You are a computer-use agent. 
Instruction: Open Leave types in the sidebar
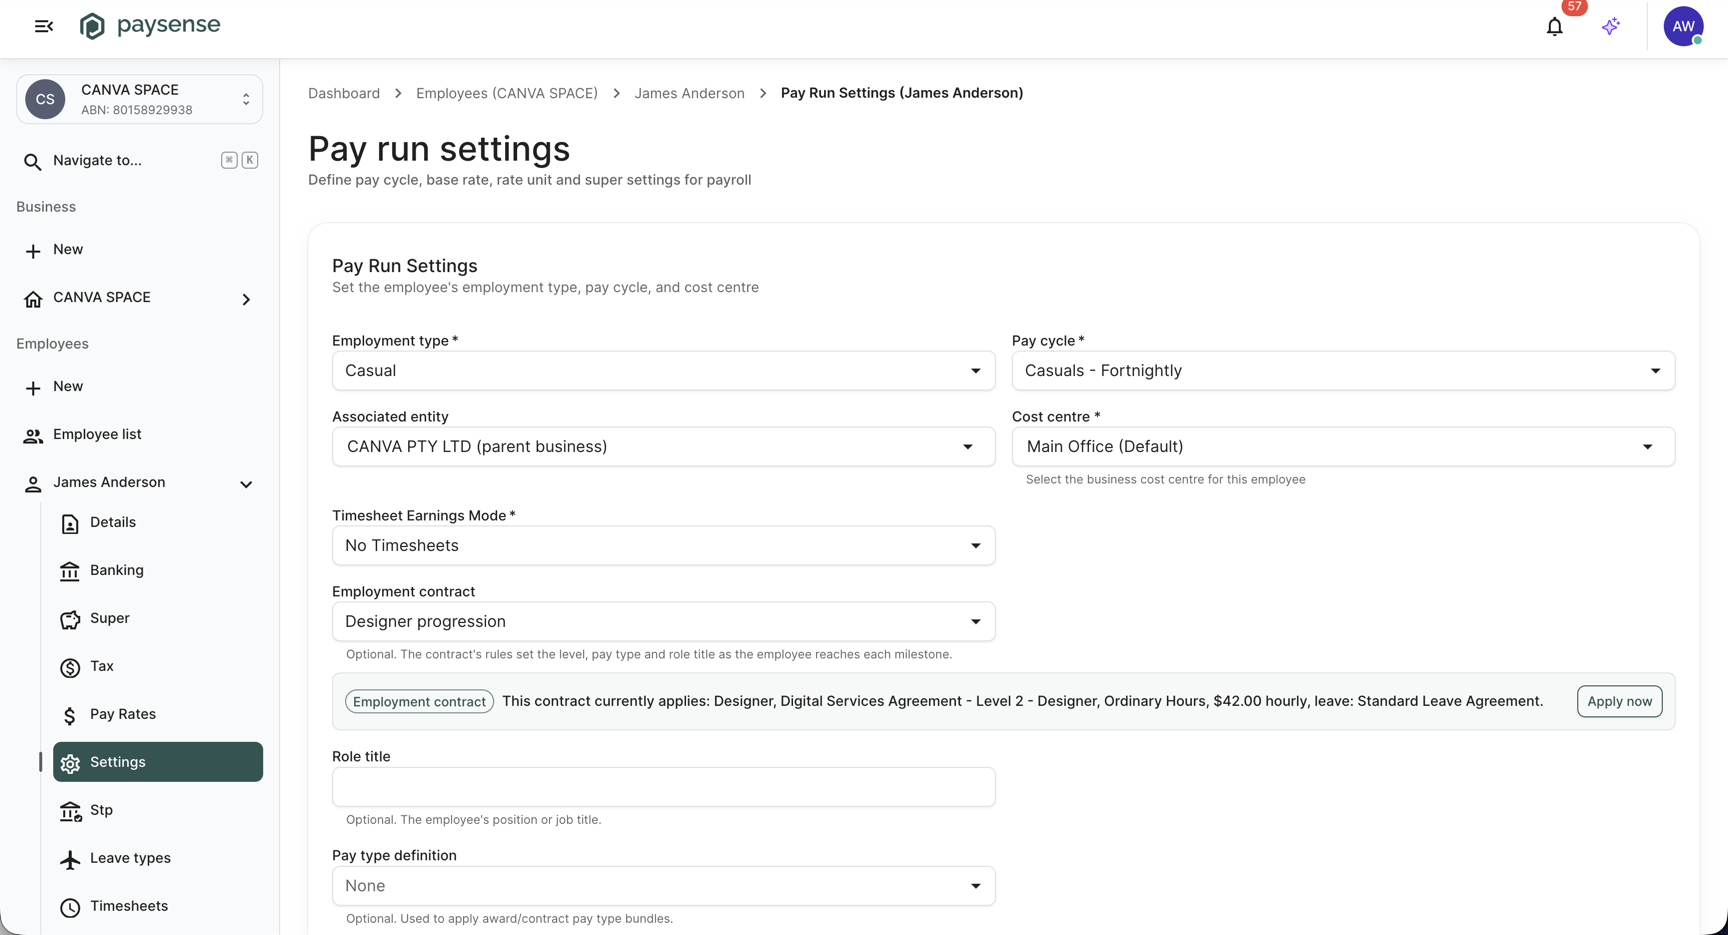click(158, 859)
